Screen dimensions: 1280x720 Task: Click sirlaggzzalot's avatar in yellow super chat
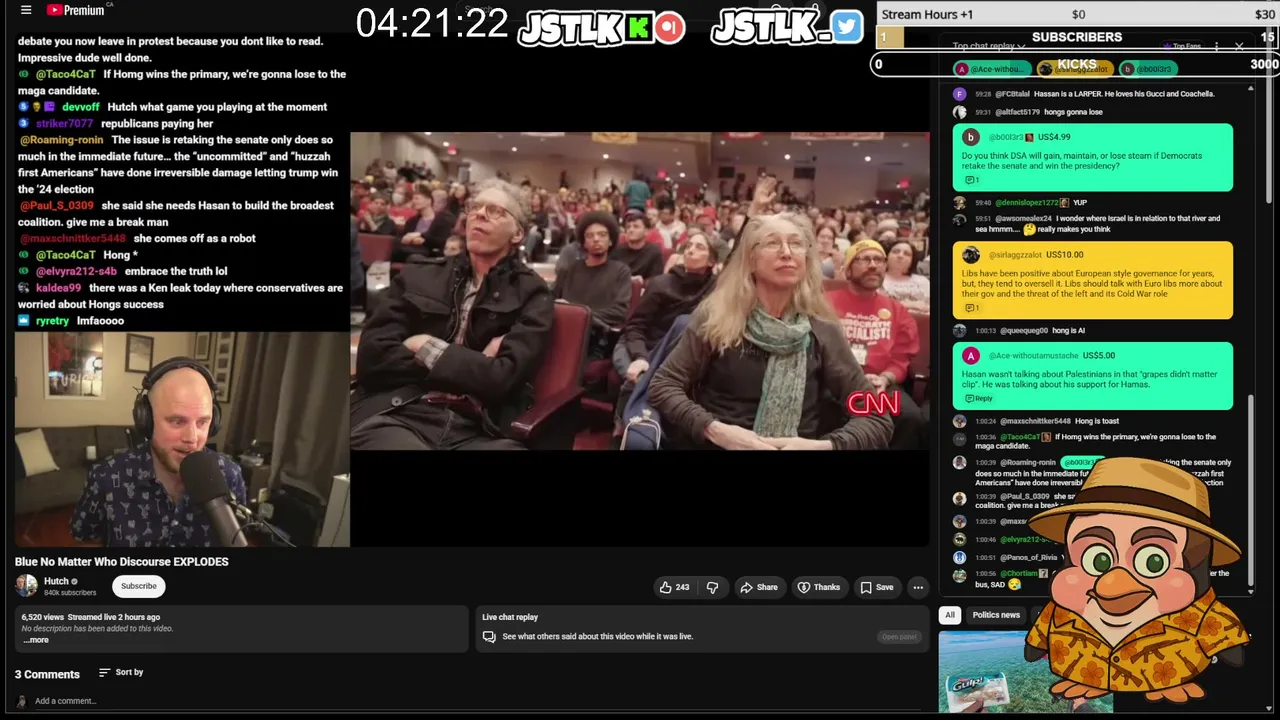click(x=970, y=255)
